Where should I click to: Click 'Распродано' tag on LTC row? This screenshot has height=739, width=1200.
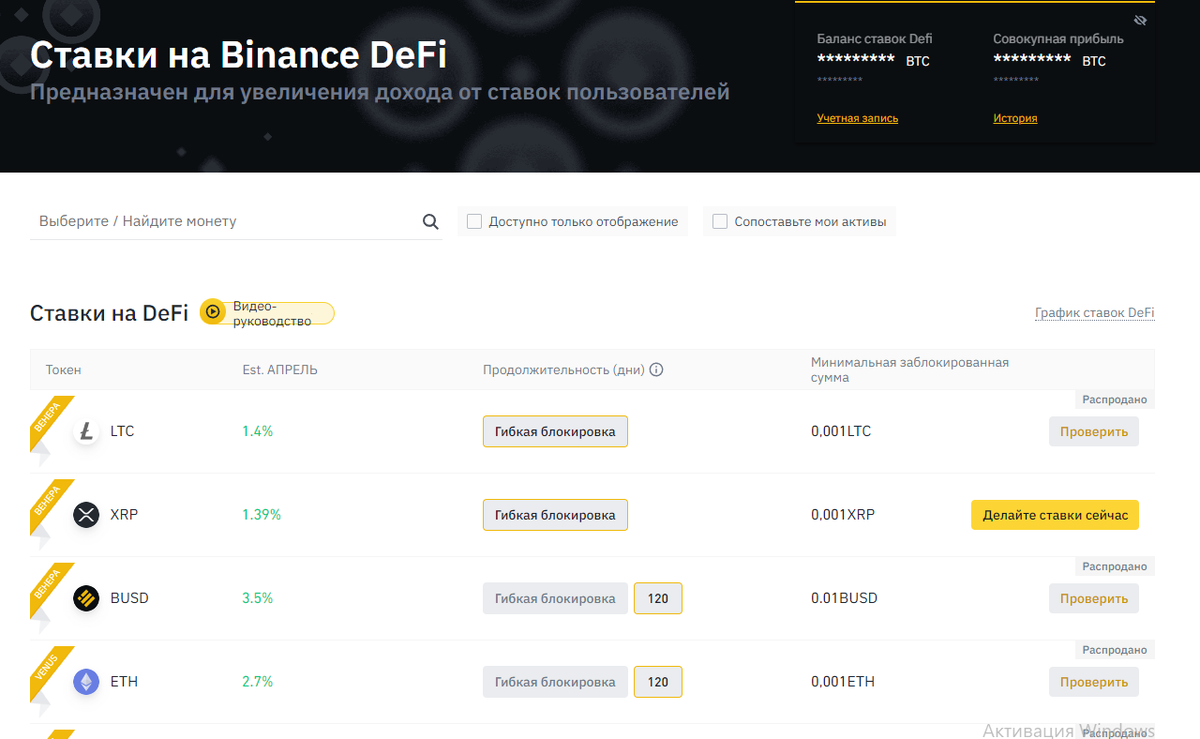[1114, 399]
